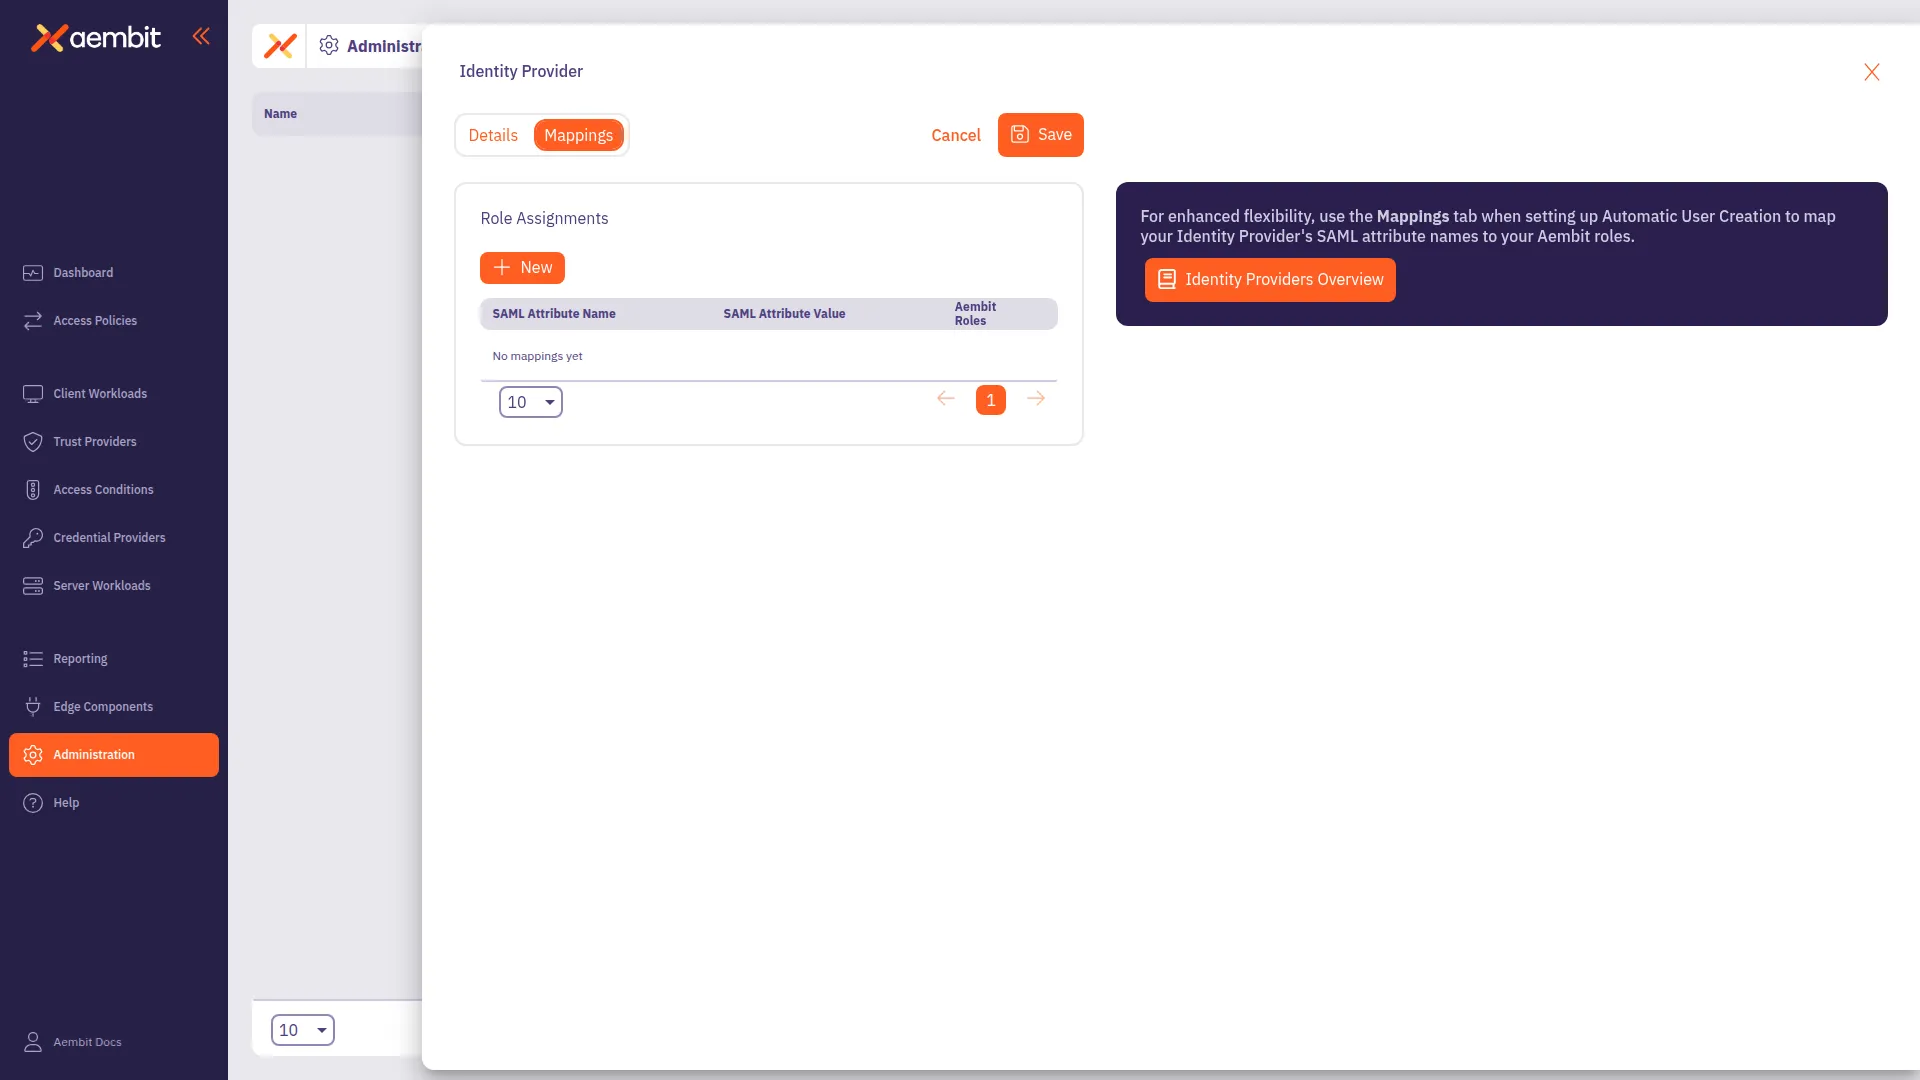Switch to the Details tab
1920x1080 pixels.
point(493,134)
